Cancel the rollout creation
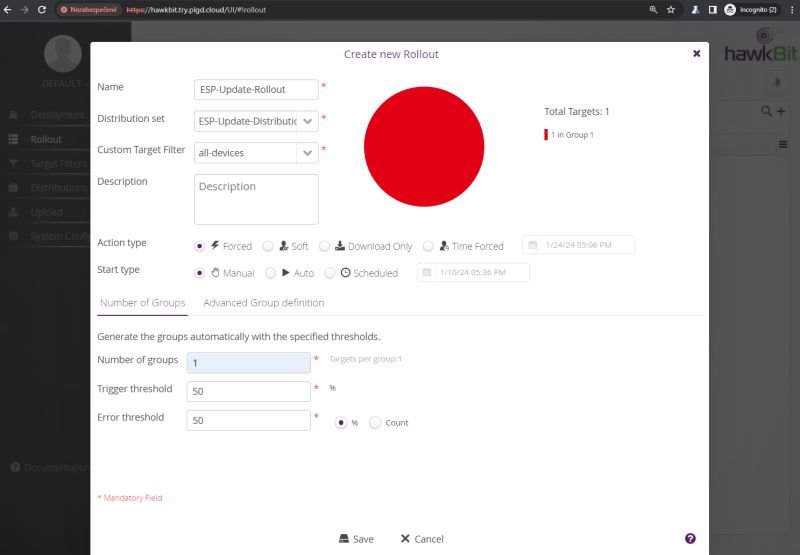The height and width of the screenshot is (555, 800). tap(422, 539)
